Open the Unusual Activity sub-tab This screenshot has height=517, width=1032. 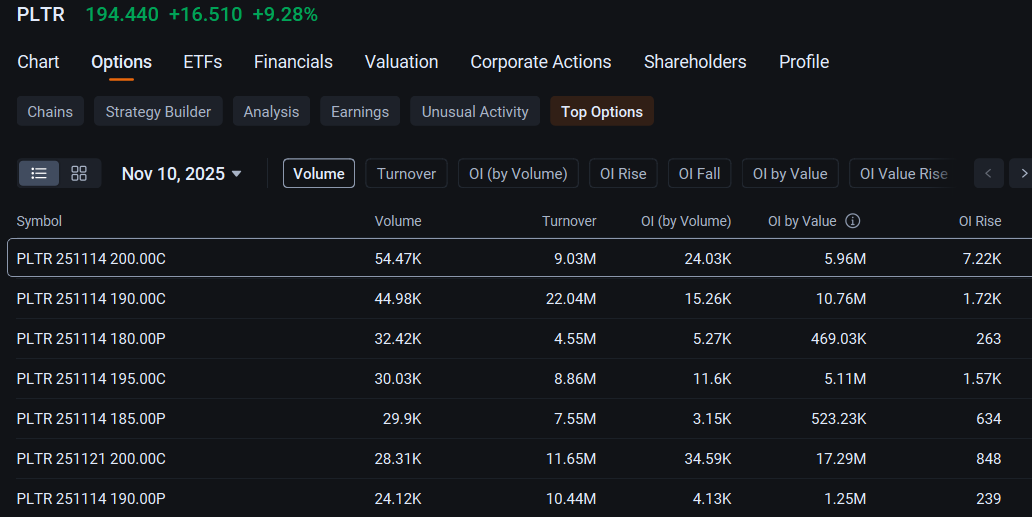pos(475,112)
